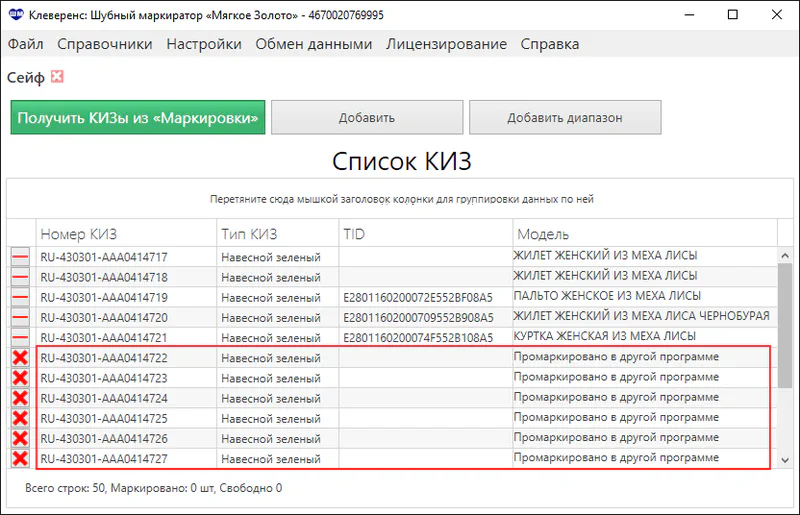Click red dash icon for row RU-430301-AAA0414719

pyautogui.click(x=20, y=297)
